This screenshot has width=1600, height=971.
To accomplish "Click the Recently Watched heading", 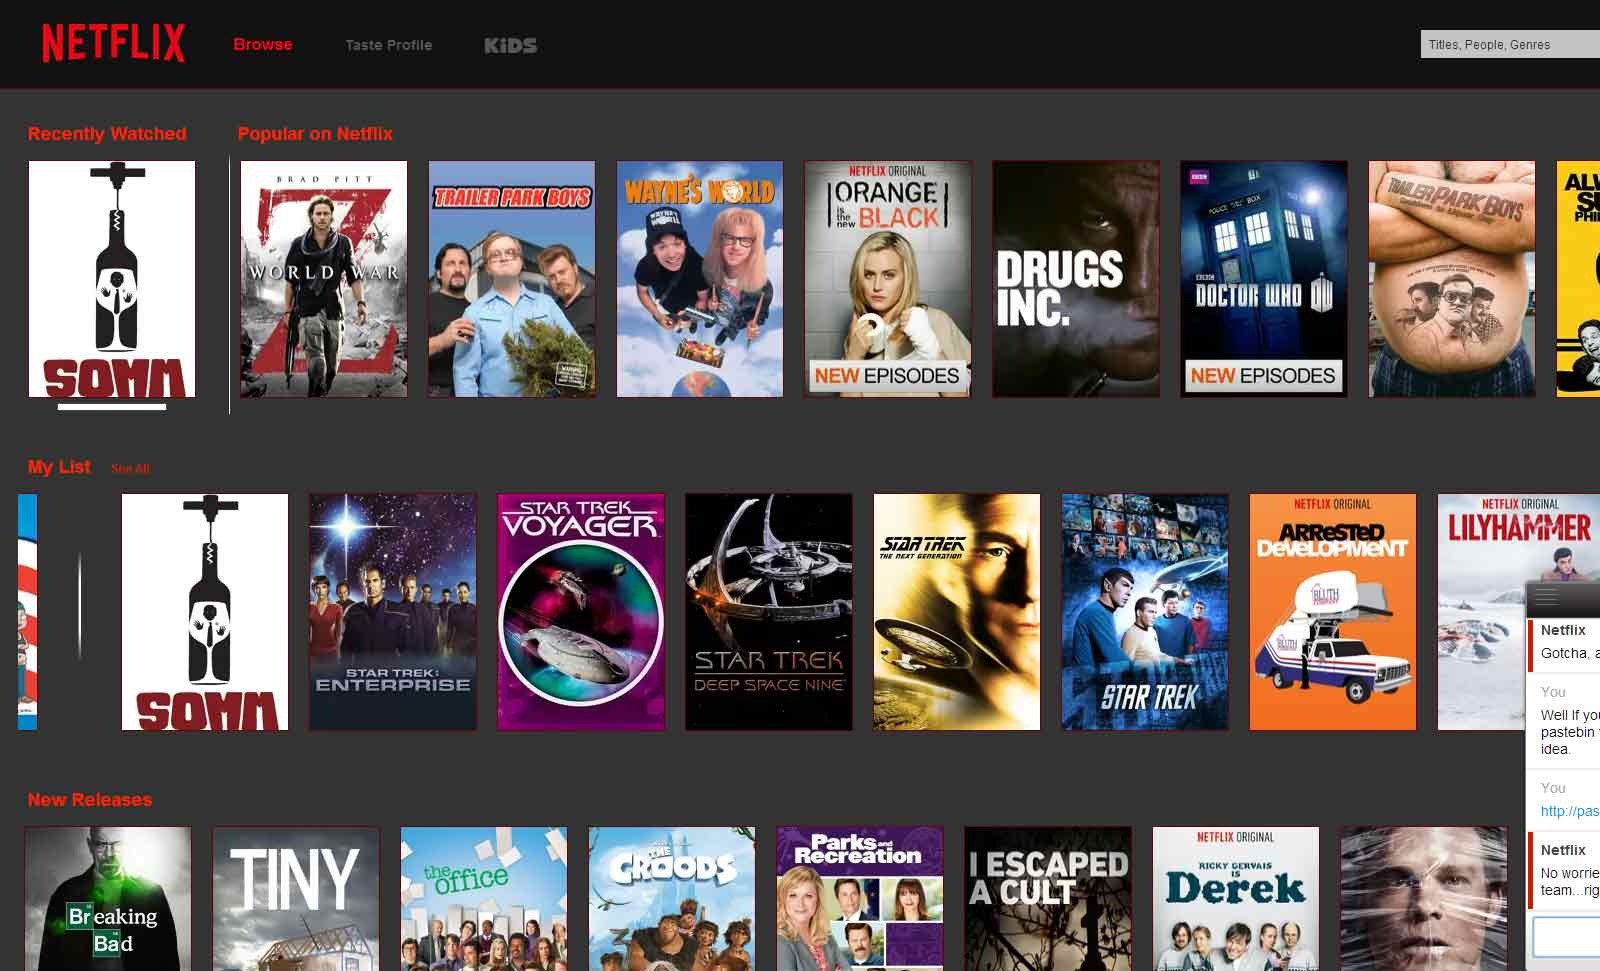I will 107,134.
